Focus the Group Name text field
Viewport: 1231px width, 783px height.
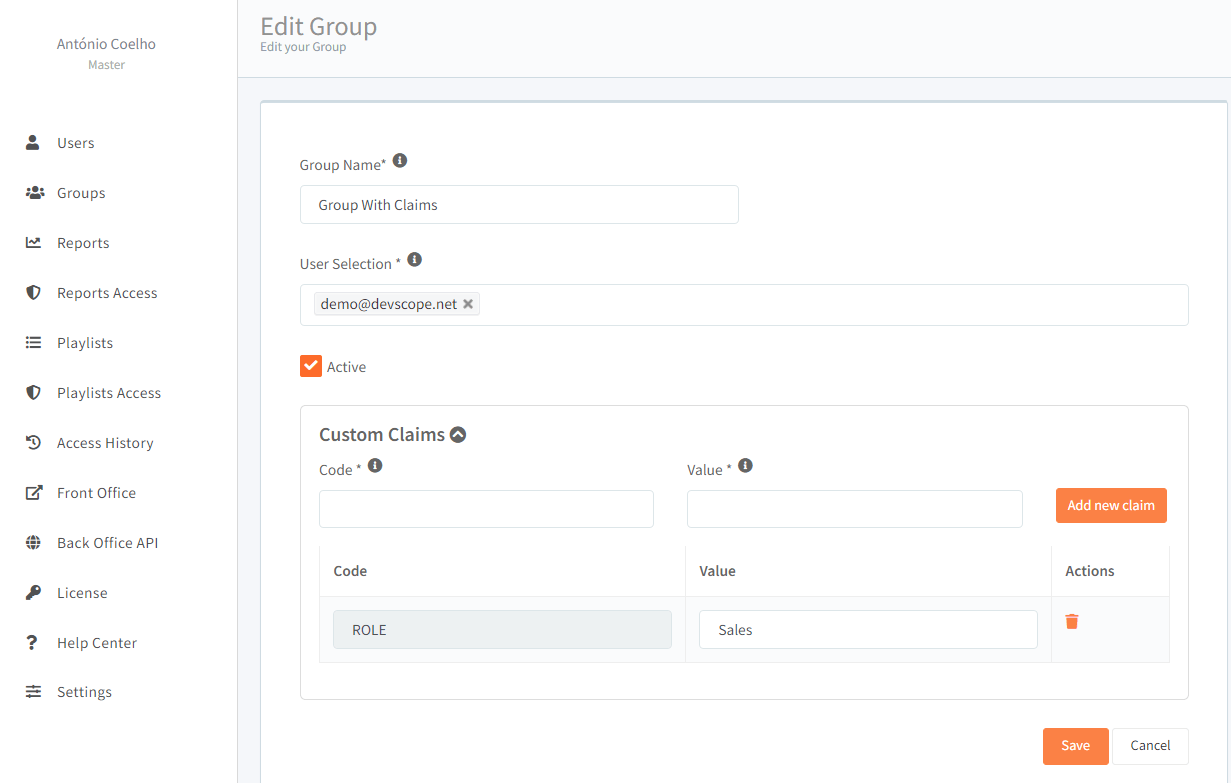(x=519, y=205)
